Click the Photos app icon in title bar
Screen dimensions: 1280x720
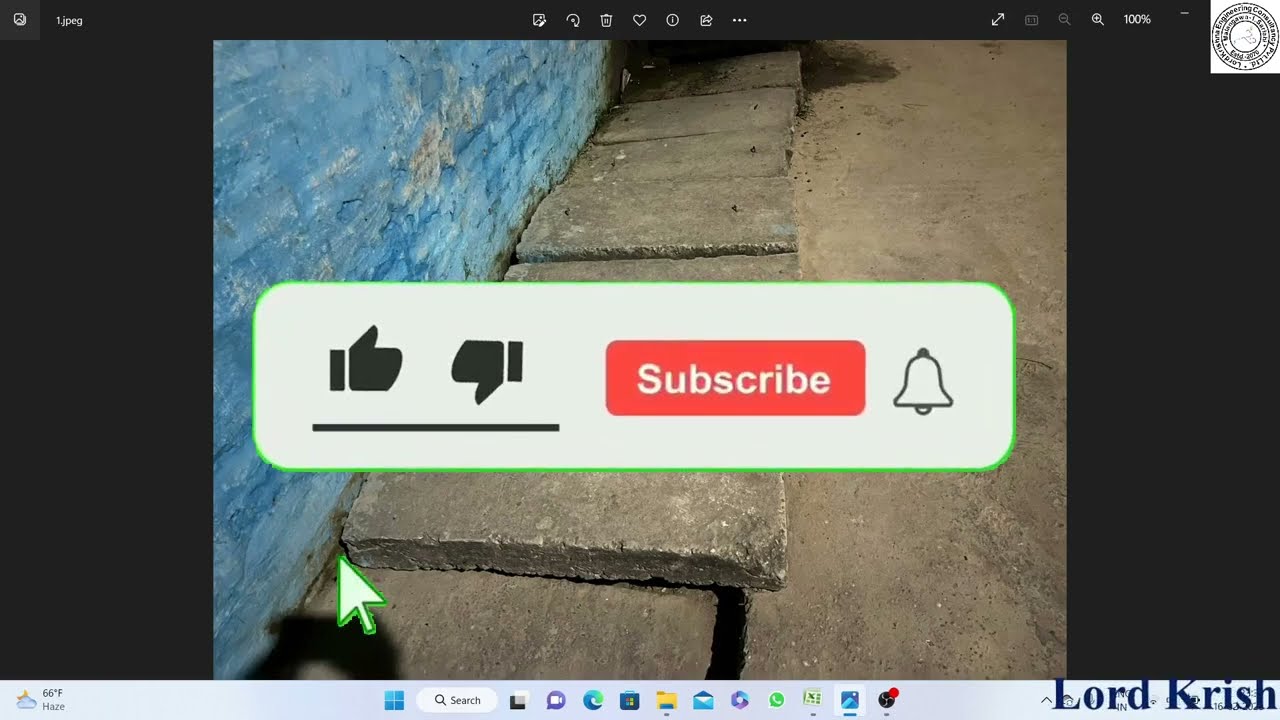tap(20, 20)
